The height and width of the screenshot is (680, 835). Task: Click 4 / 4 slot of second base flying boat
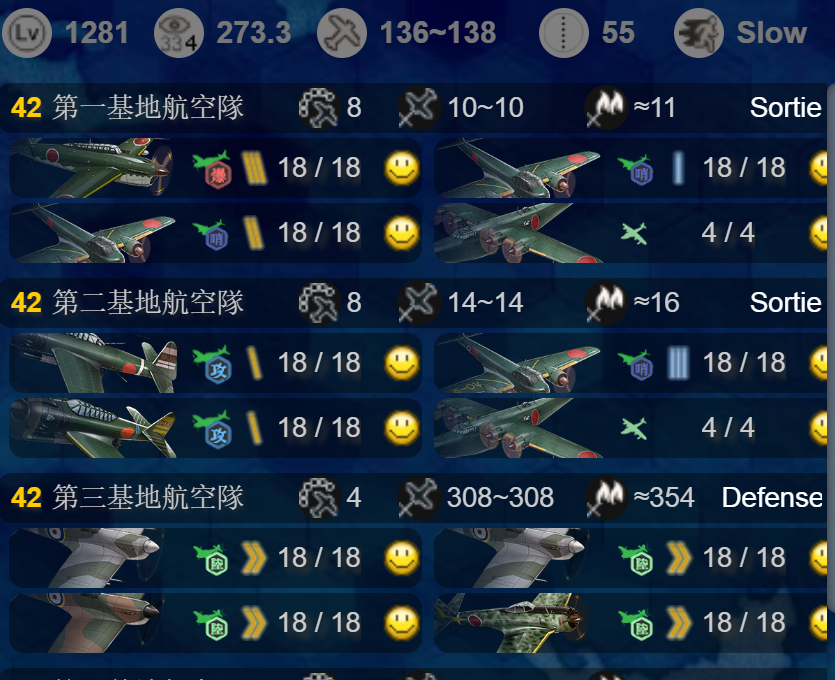728,428
